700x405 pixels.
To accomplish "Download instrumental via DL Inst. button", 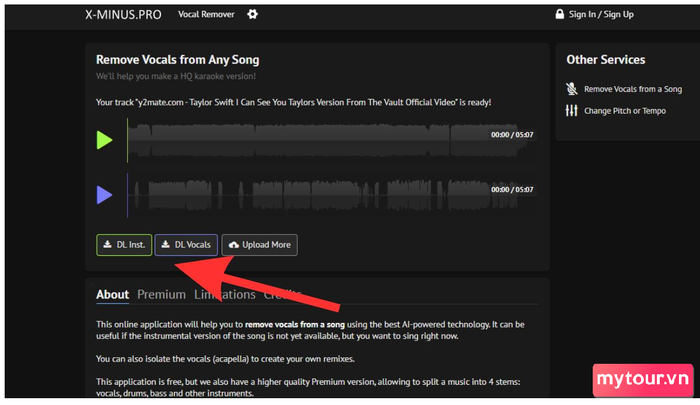I will (124, 245).
